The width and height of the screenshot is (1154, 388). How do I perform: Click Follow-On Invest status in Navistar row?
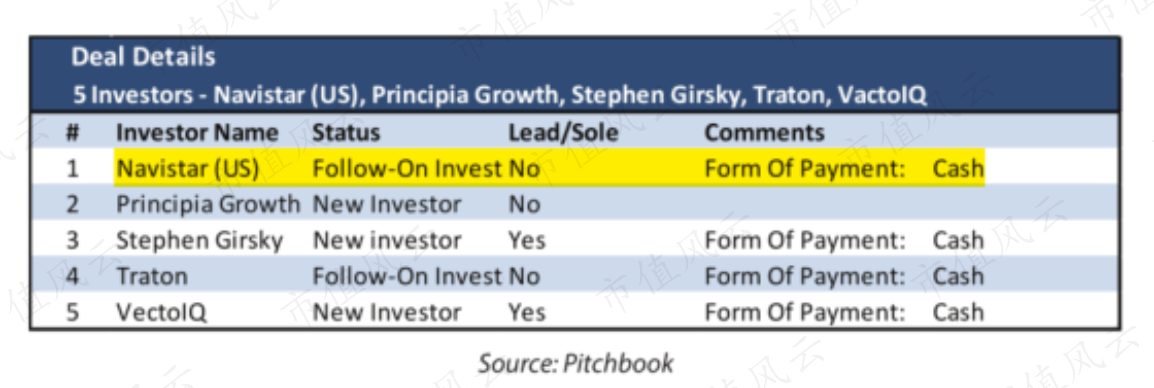pyautogui.click(x=408, y=169)
